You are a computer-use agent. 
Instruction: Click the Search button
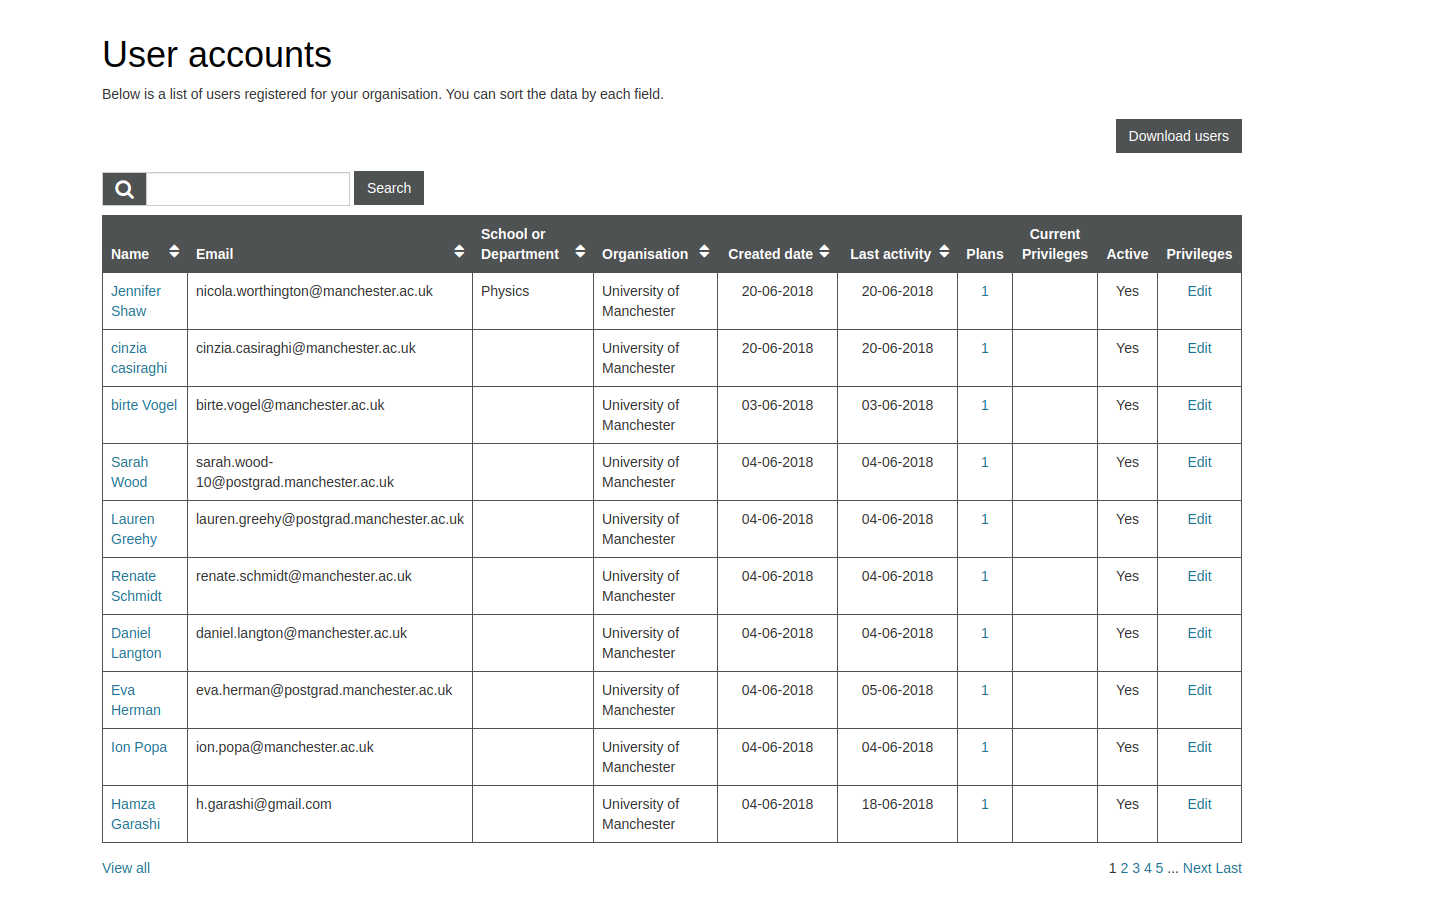[x=389, y=188]
